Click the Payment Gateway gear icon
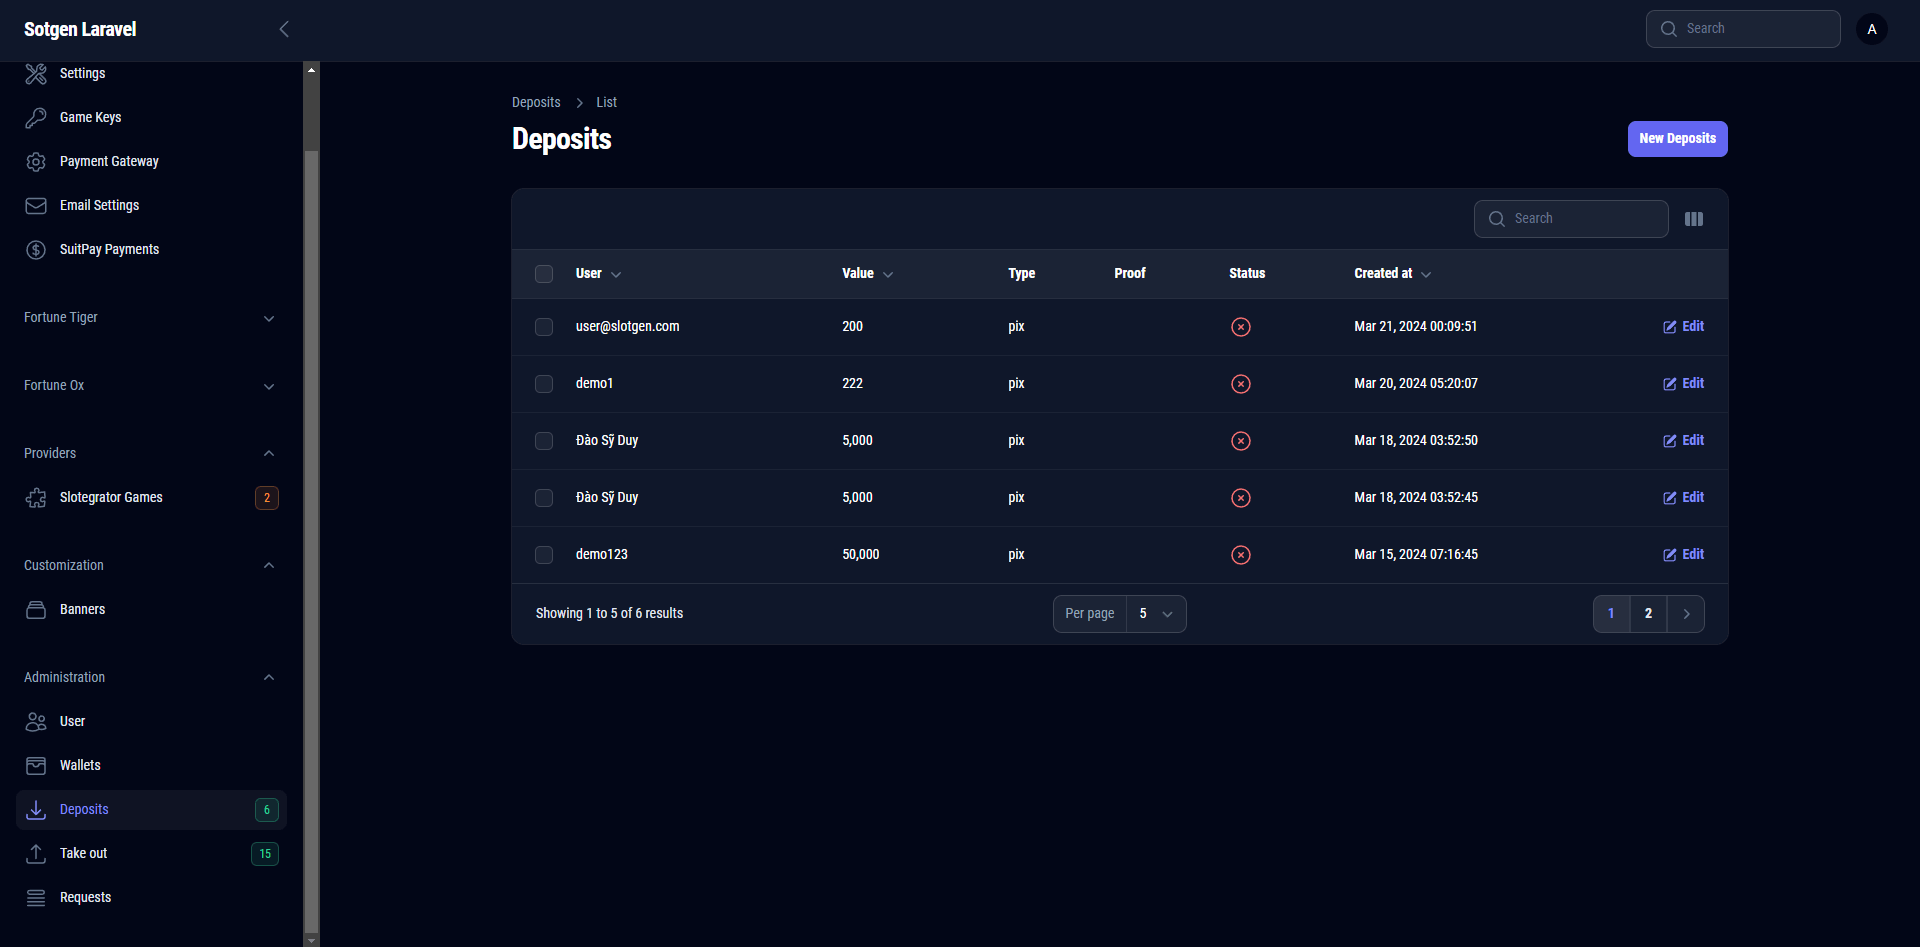Screen dimensions: 1920x947 coord(36,162)
